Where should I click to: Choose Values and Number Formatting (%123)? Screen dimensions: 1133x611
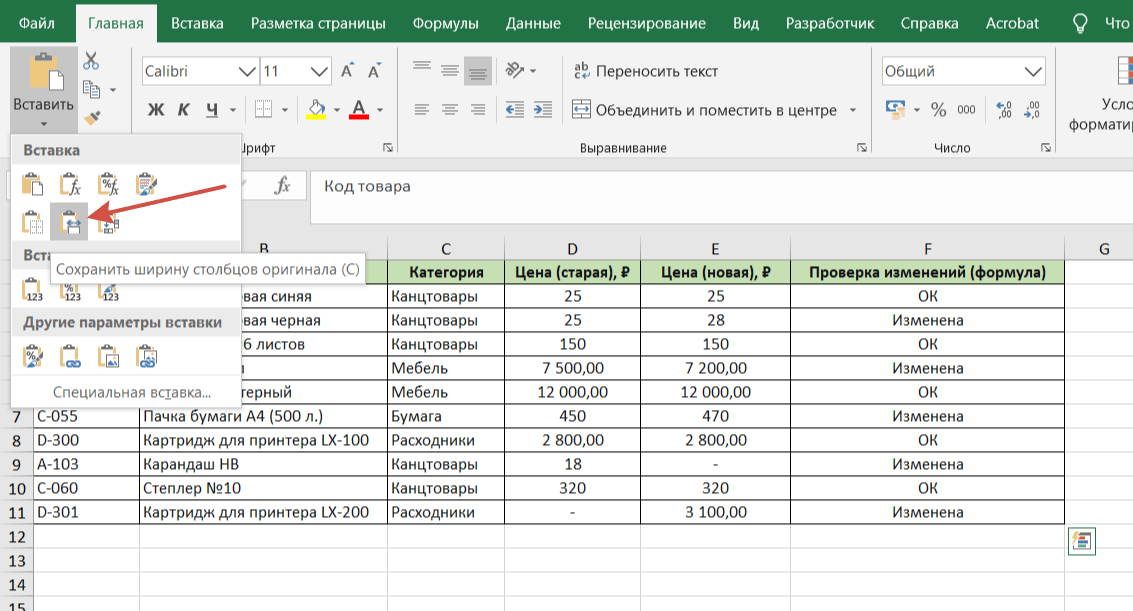[71, 292]
